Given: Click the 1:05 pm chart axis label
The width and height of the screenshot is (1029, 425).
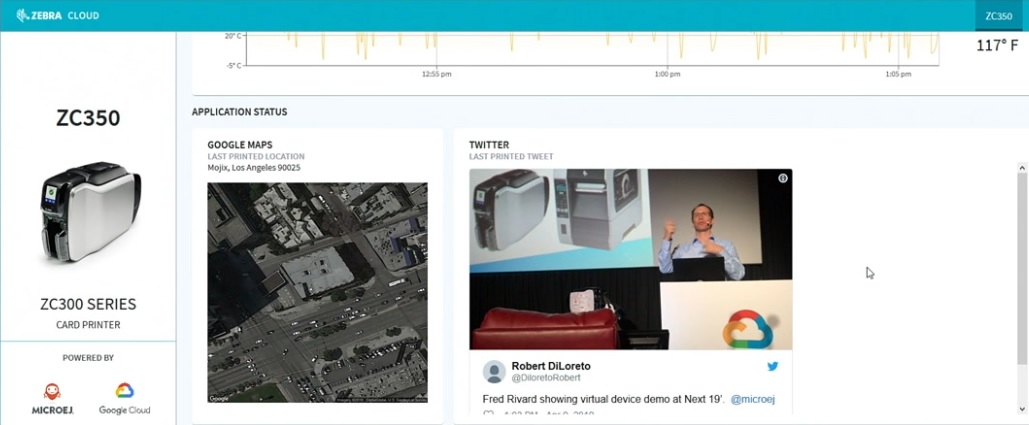Looking at the screenshot, I should point(898,74).
